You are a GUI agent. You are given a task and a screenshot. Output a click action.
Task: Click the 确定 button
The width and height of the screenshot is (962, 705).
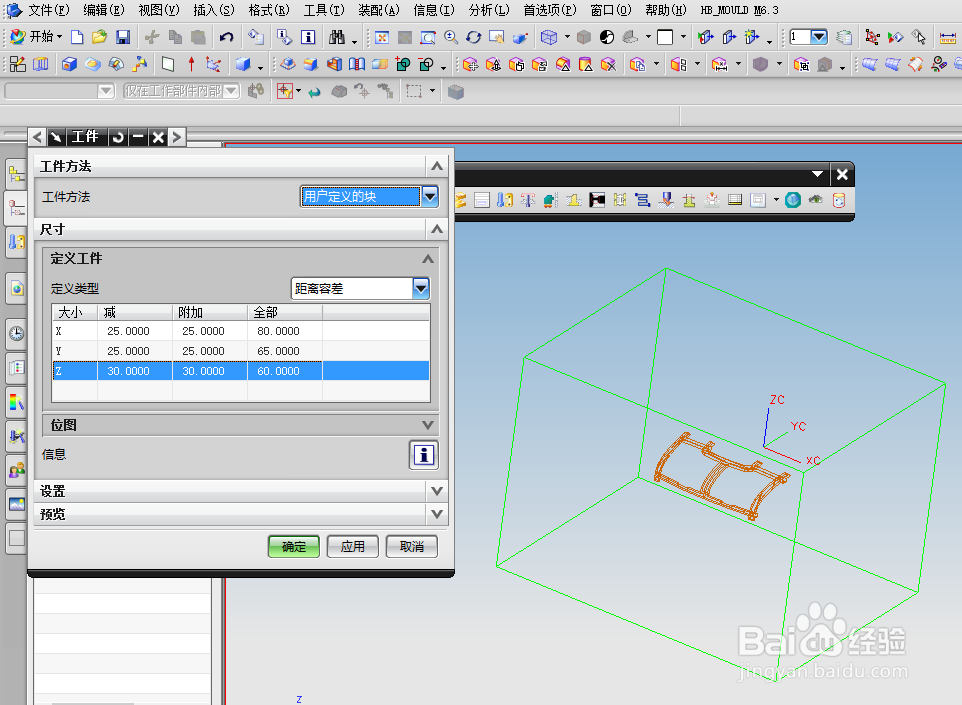pos(294,546)
